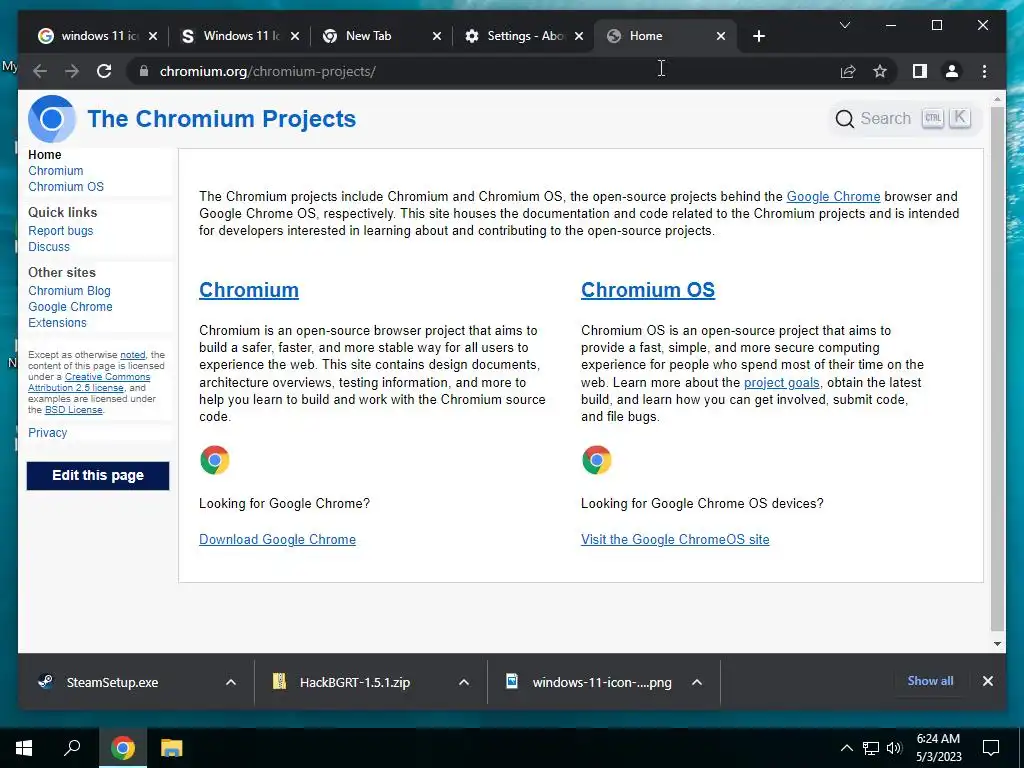This screenshot has width=1024, height=768.
Task: Bookmark this tab with the star
Action: coord(880,71)
